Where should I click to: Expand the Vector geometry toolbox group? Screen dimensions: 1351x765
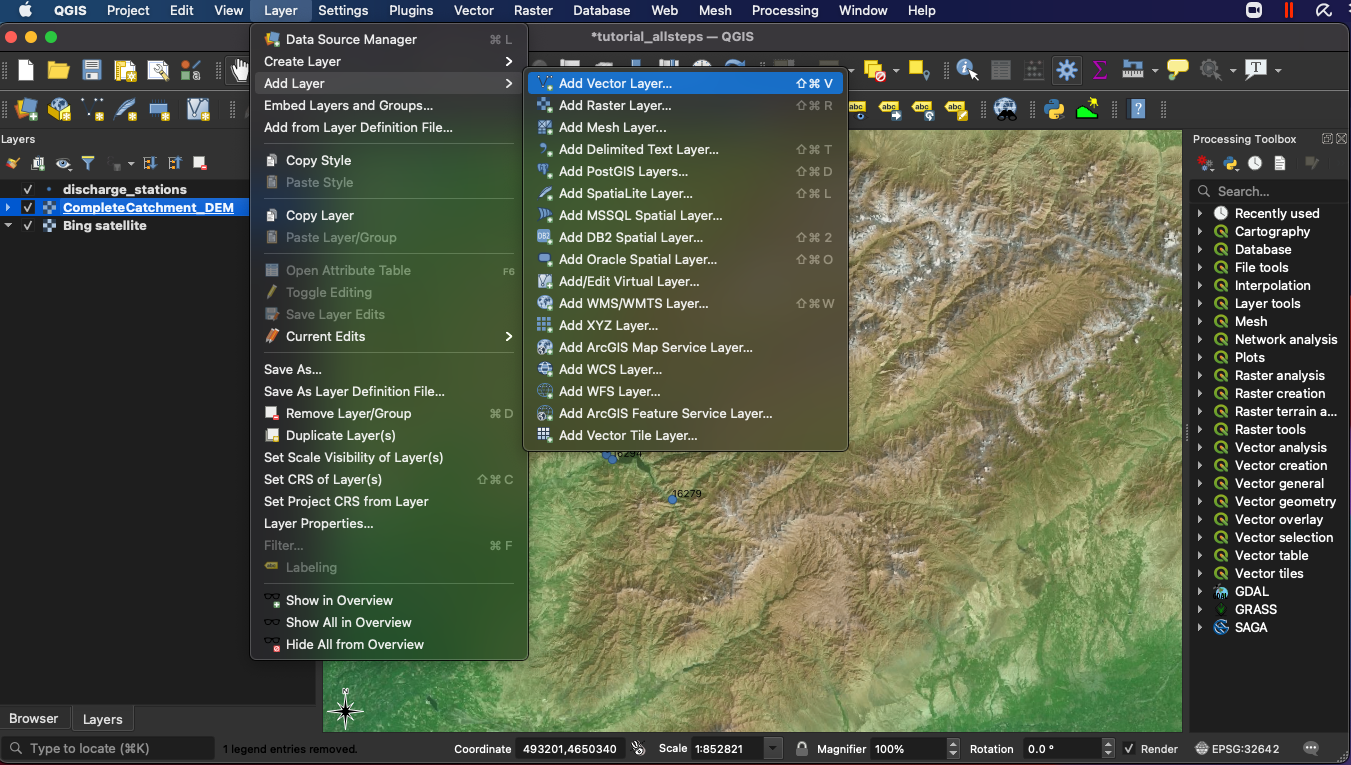click(x=1199, y=501)
